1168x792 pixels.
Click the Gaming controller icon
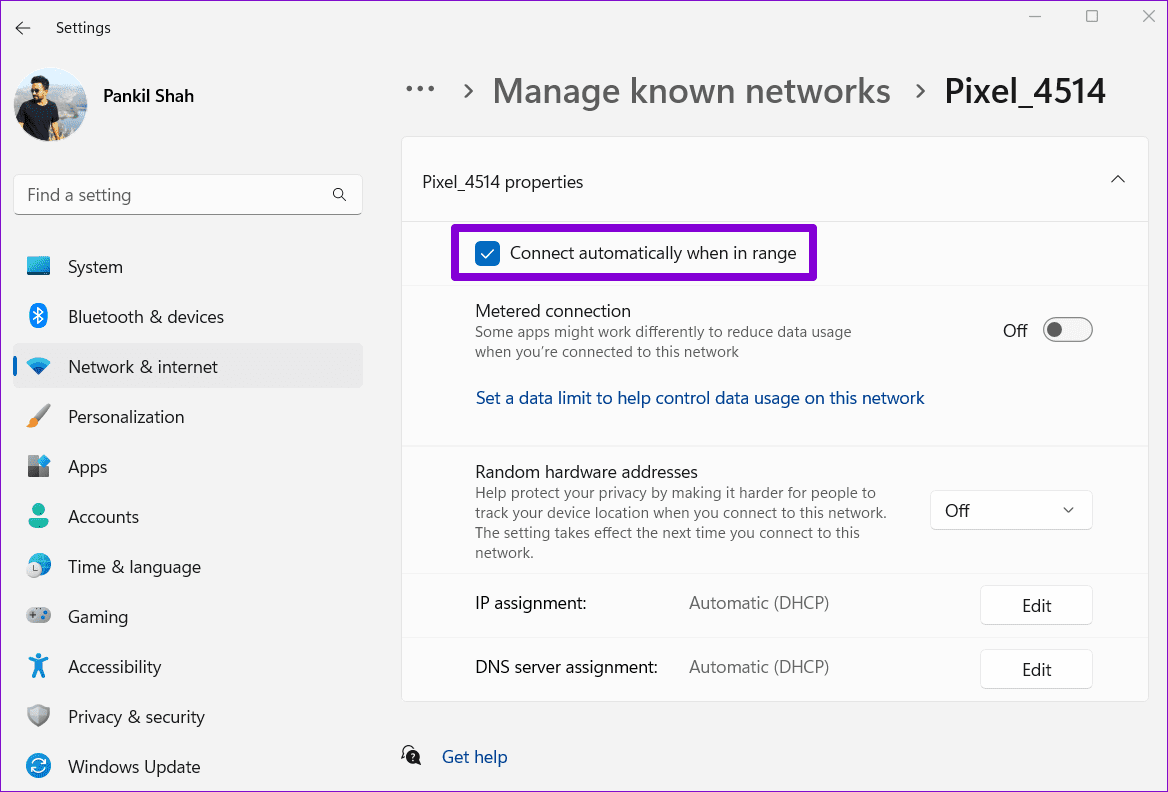tap(39, 615)
